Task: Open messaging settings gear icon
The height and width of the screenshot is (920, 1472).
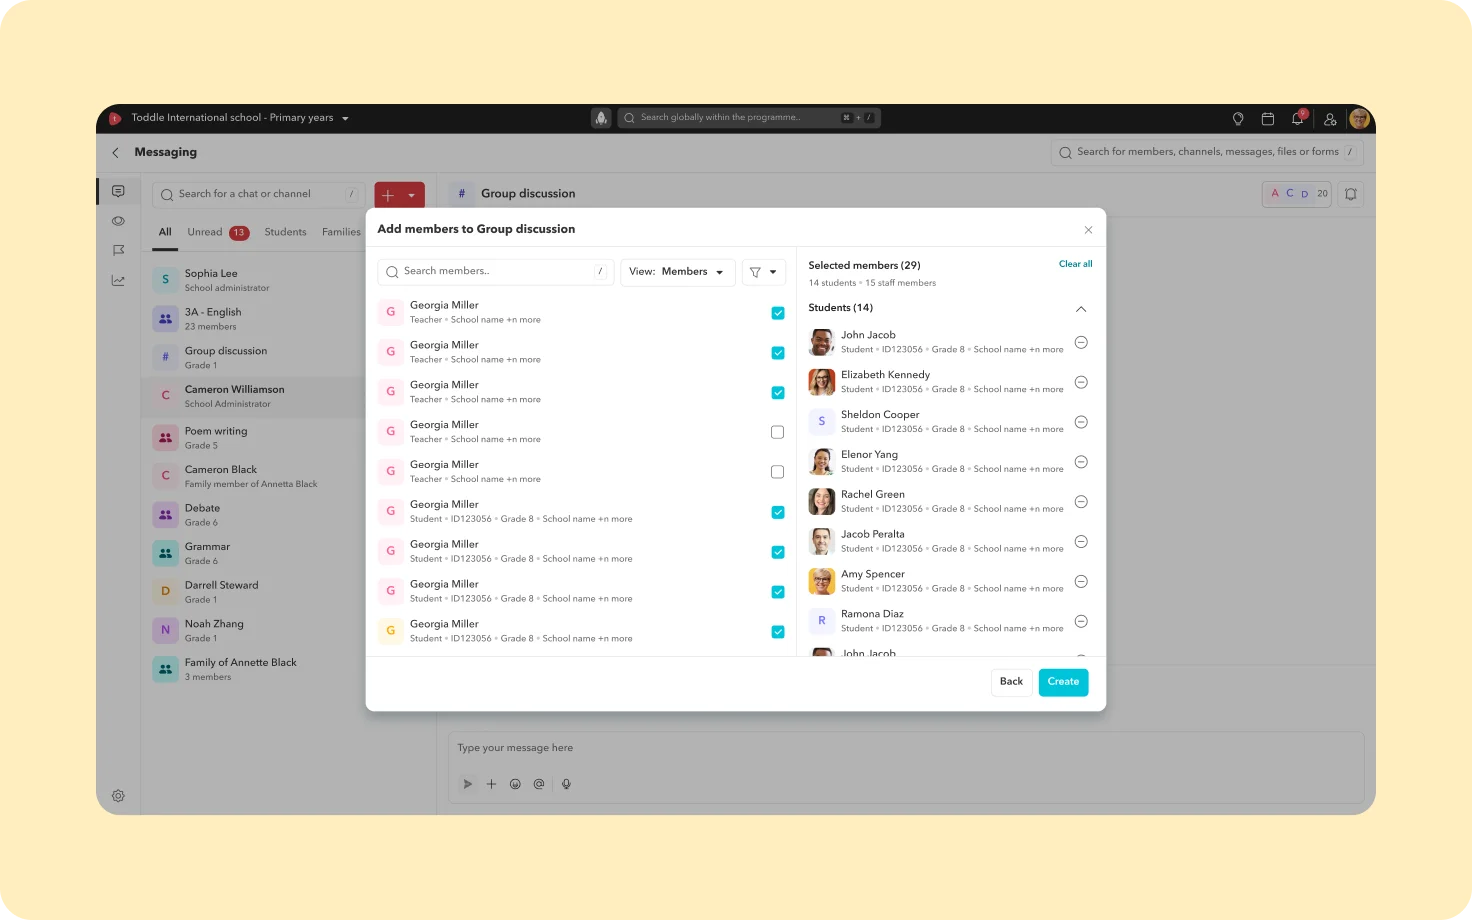Action: [118, 796]
